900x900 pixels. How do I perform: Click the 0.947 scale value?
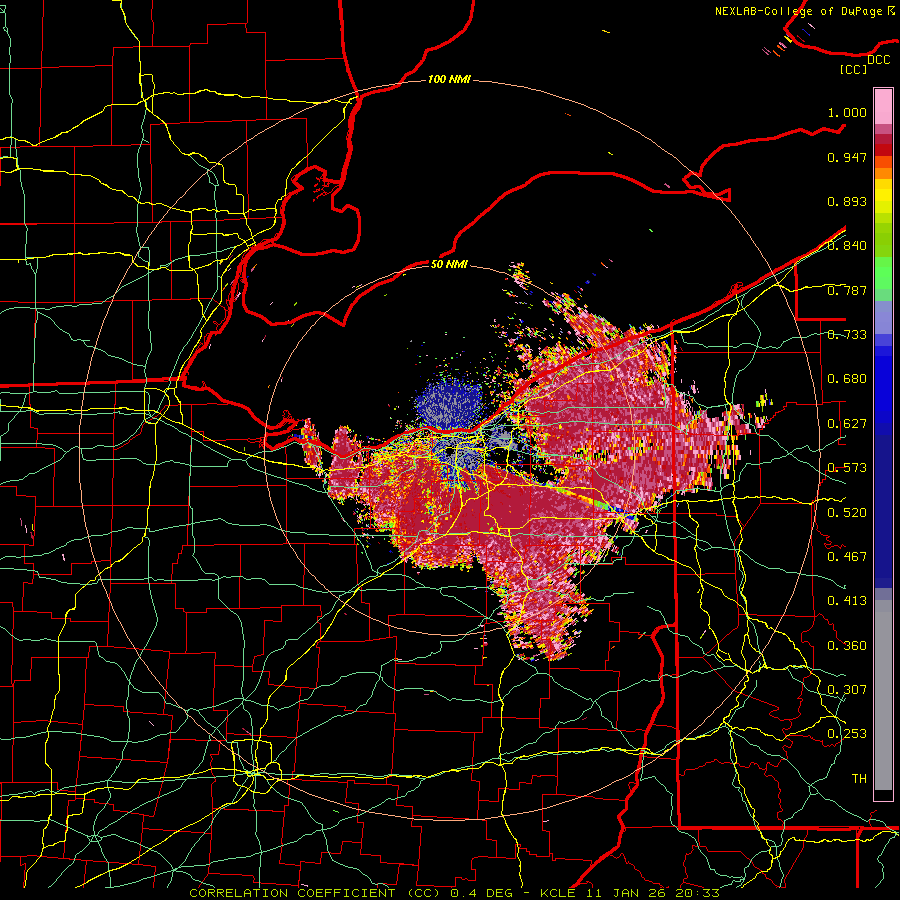847,157
